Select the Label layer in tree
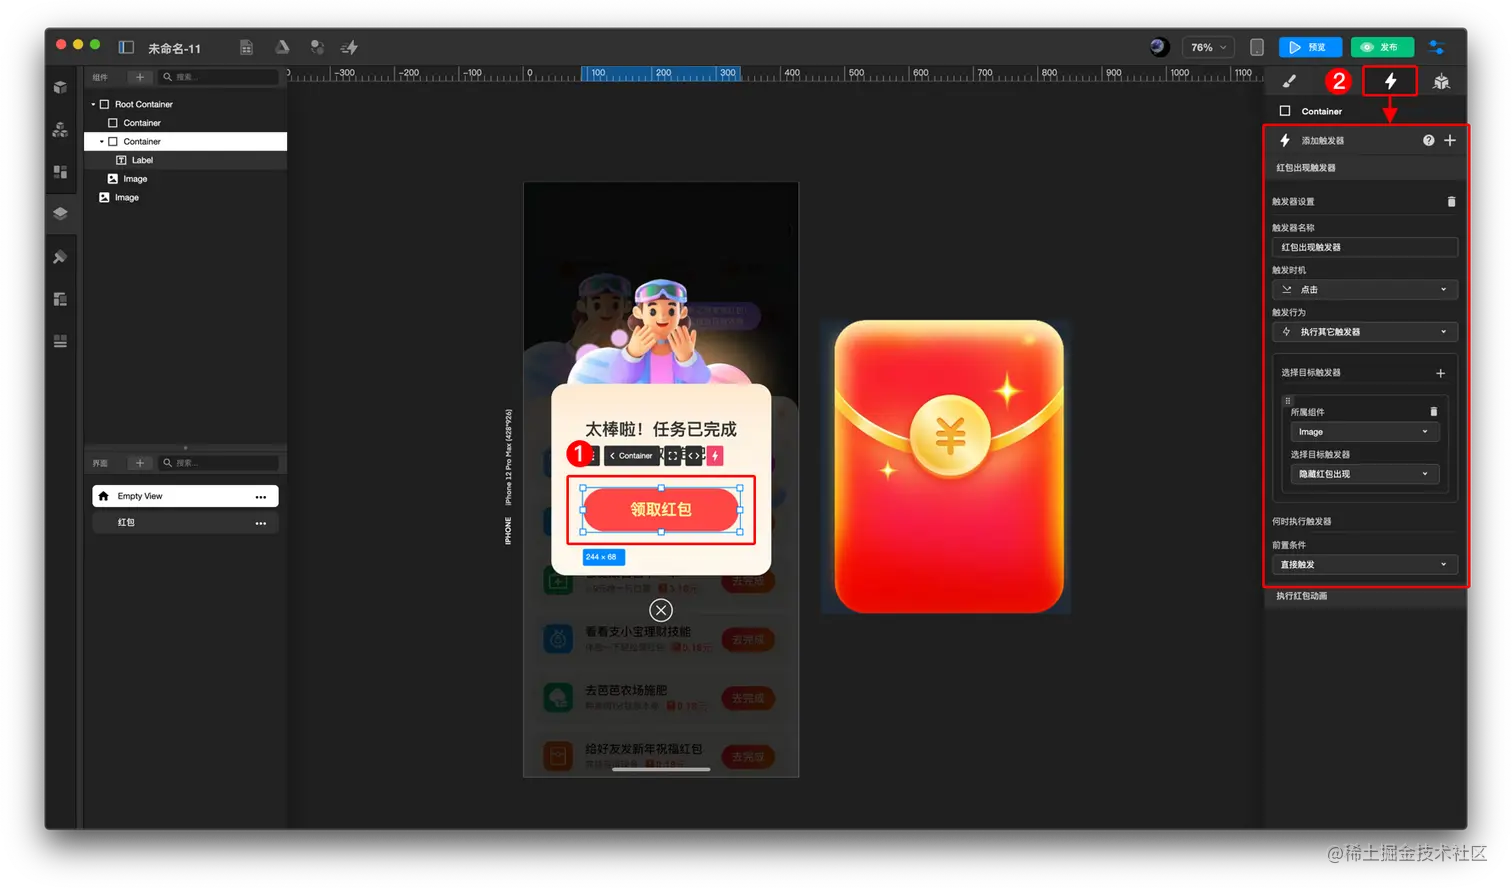Viewport: 1512px width, 888px height. click(x=142, y=160)
